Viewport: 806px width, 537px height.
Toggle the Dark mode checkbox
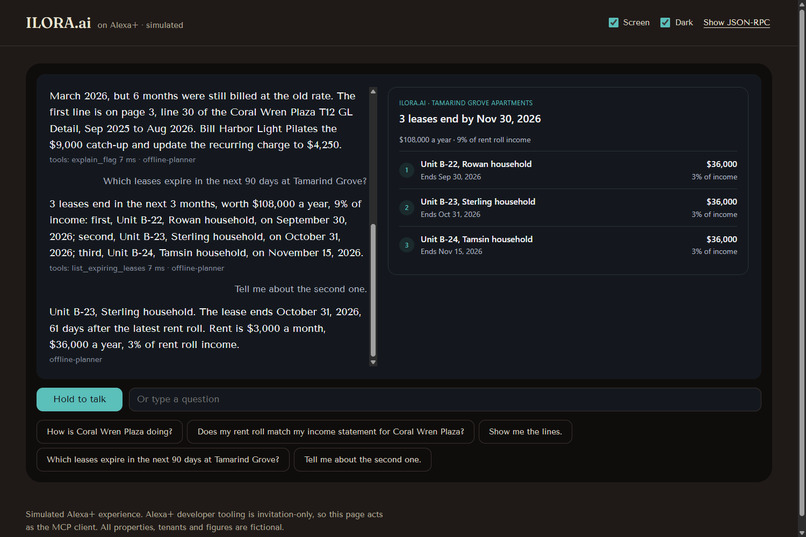[x=665, y=23]
